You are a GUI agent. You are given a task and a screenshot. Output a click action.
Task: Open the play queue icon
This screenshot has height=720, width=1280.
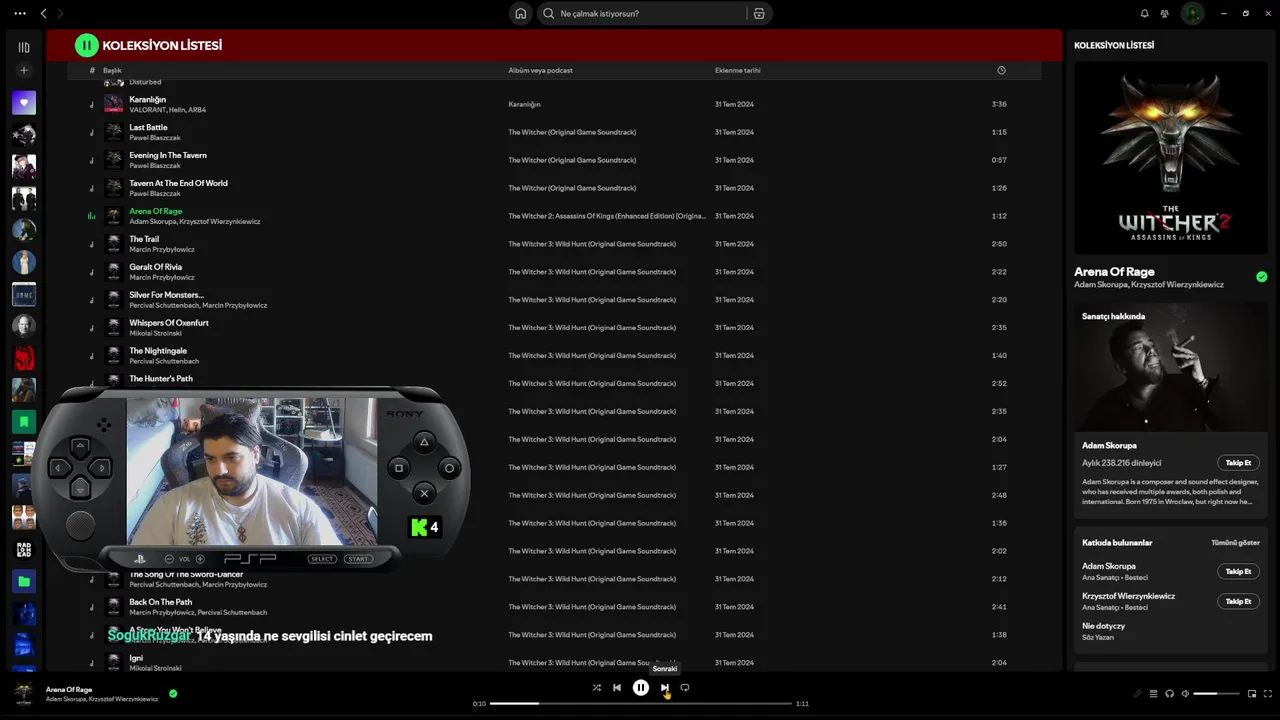1153,694
